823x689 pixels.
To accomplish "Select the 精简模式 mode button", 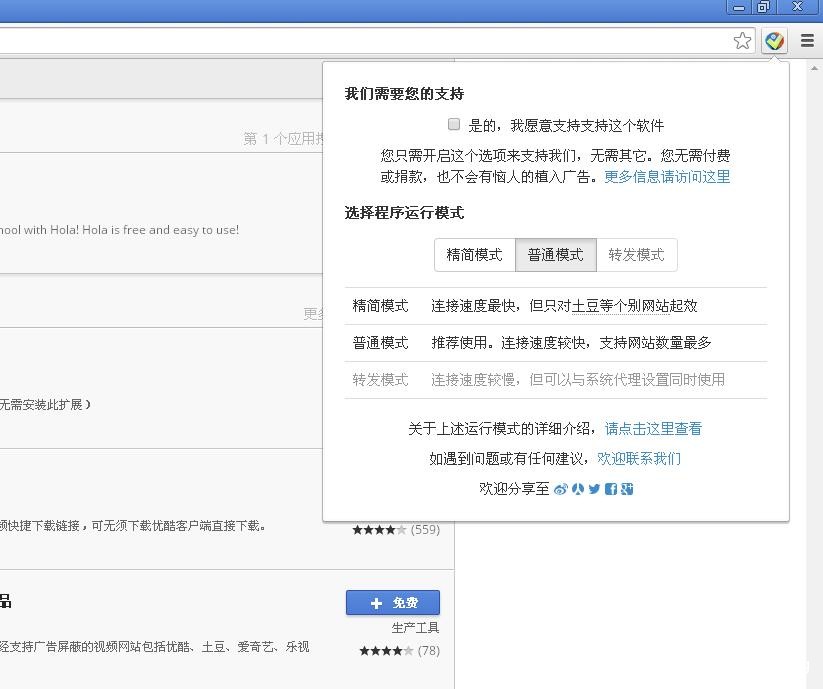I will point(474,255).
